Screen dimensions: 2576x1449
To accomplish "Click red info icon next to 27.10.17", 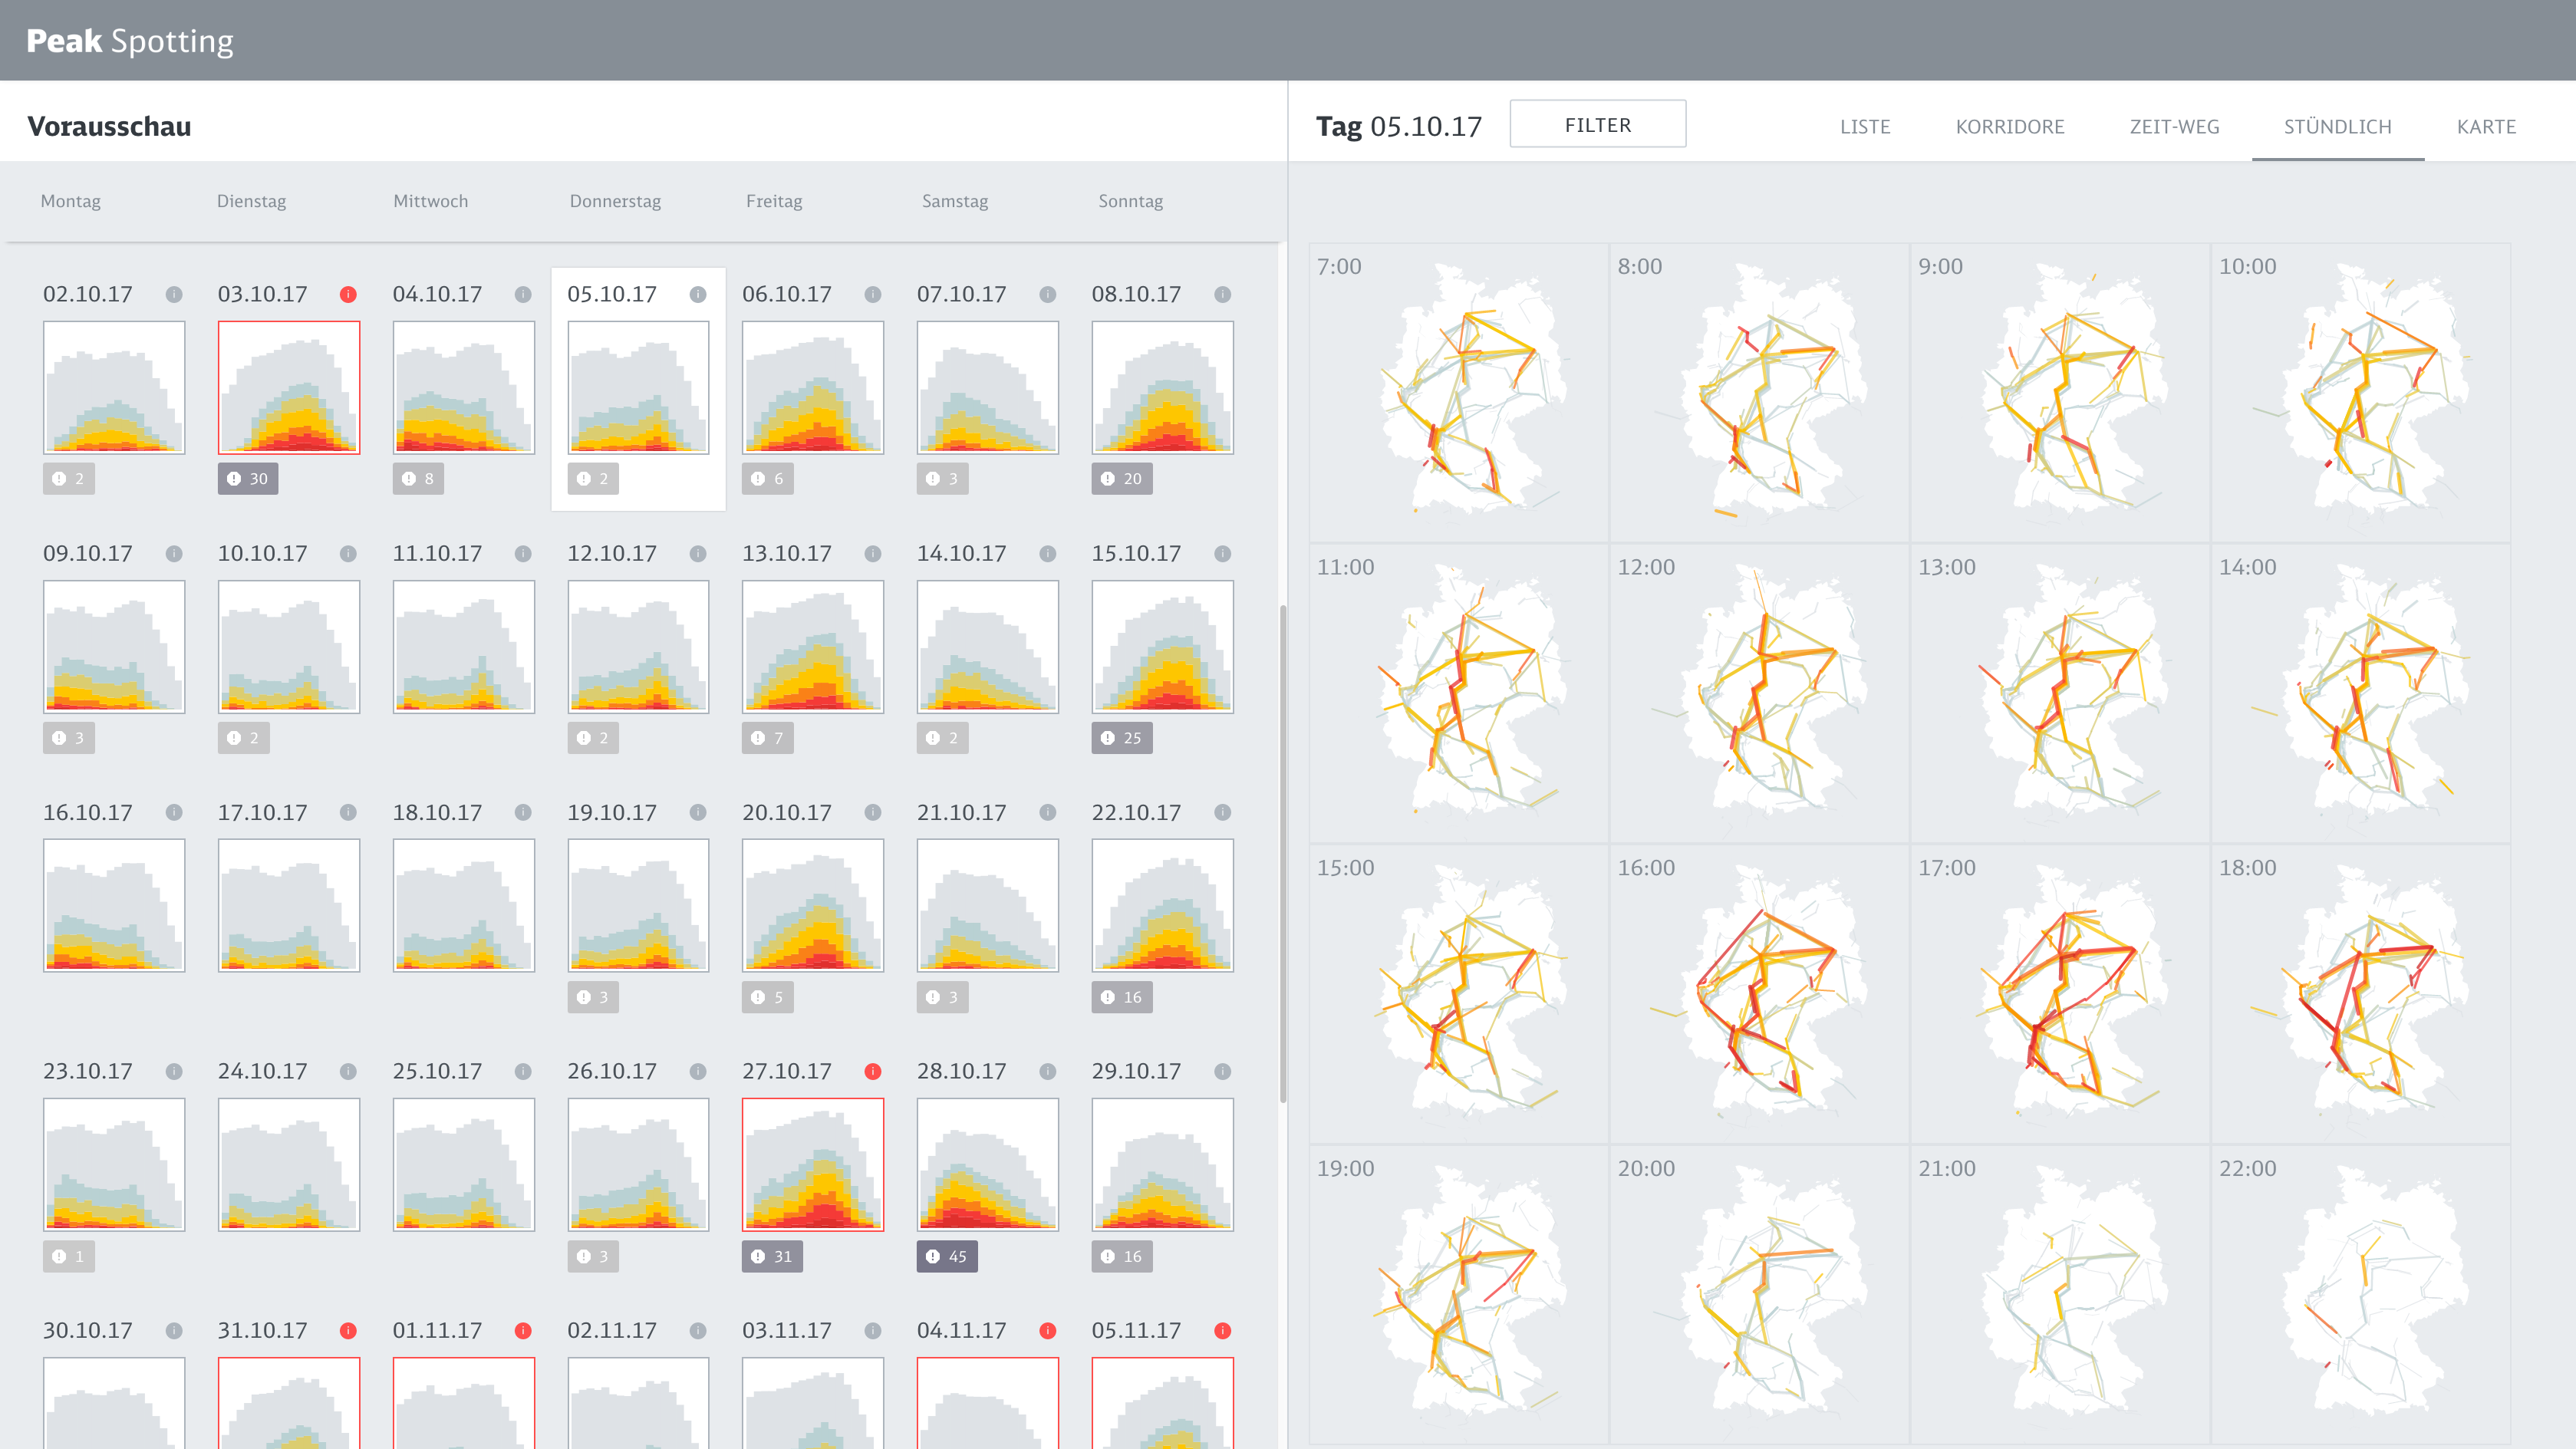I will pos(872,1071).
